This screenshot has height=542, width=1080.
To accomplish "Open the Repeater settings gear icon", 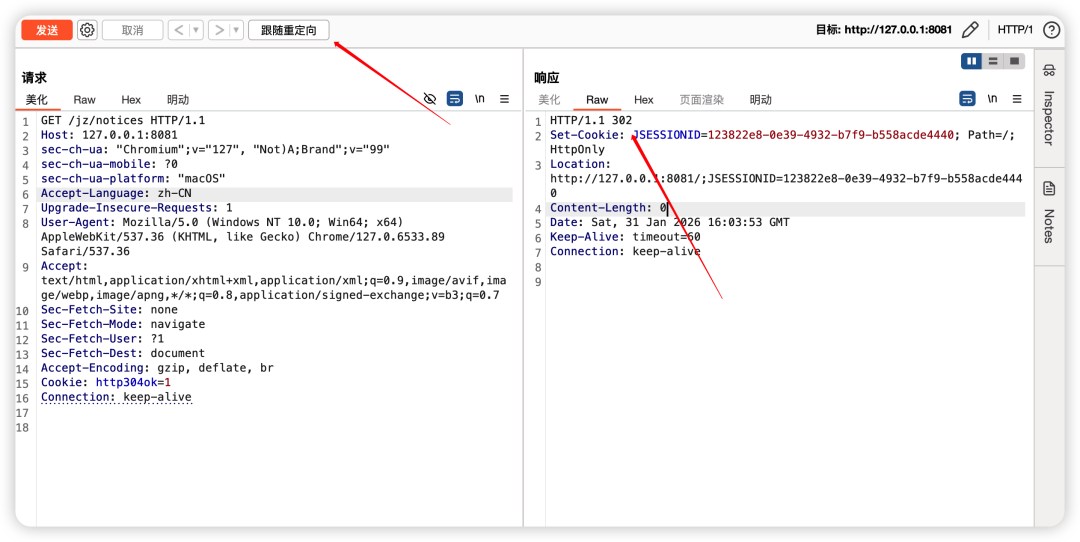I will (x=87, y=30).
